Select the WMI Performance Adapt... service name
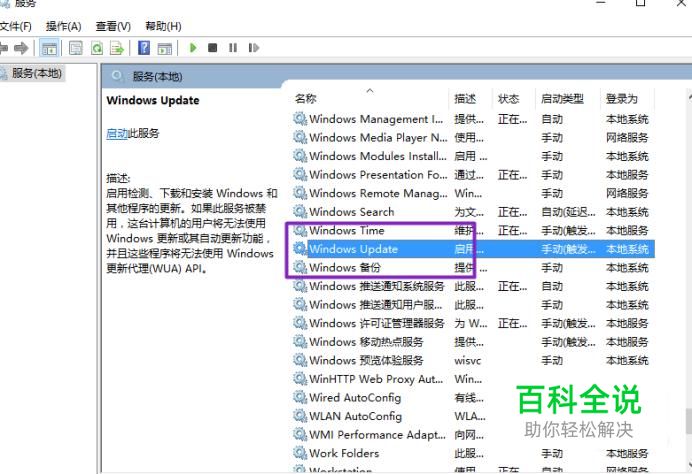 click(377, 434)
